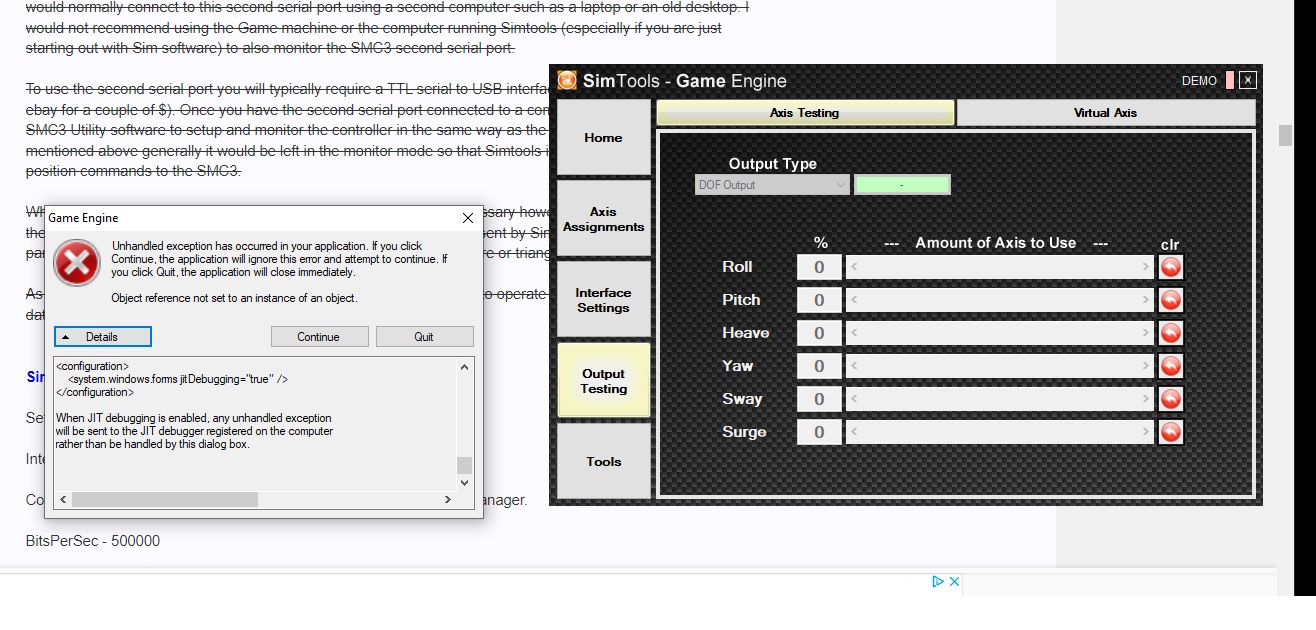Close the SimTools Game Engine window
The height and width of the screenshot is (630, 1316).
pos(1247,80)
